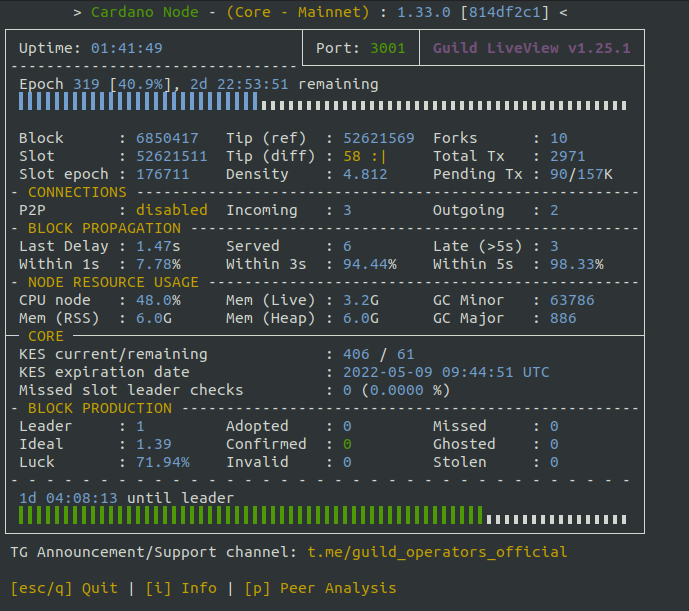Select the Last Delay value 1.47s
The image size is (689, 611).
(x=158, y=246)
